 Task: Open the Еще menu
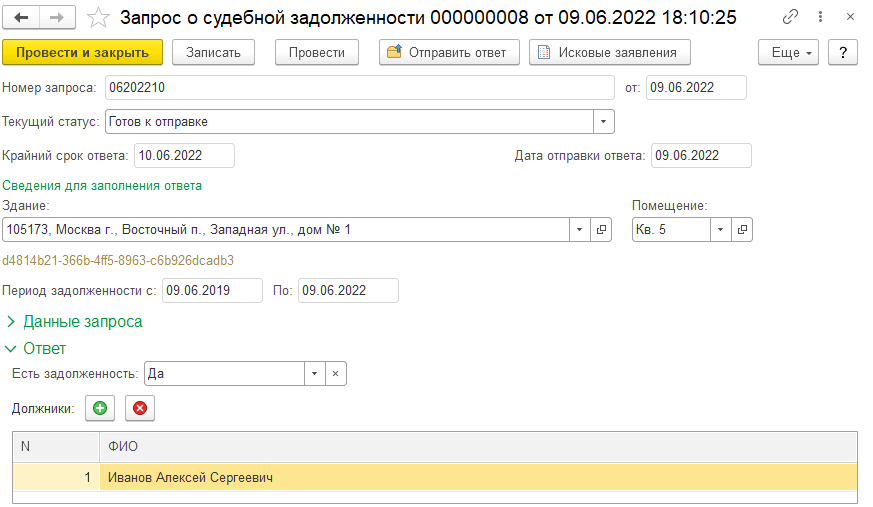789,53
